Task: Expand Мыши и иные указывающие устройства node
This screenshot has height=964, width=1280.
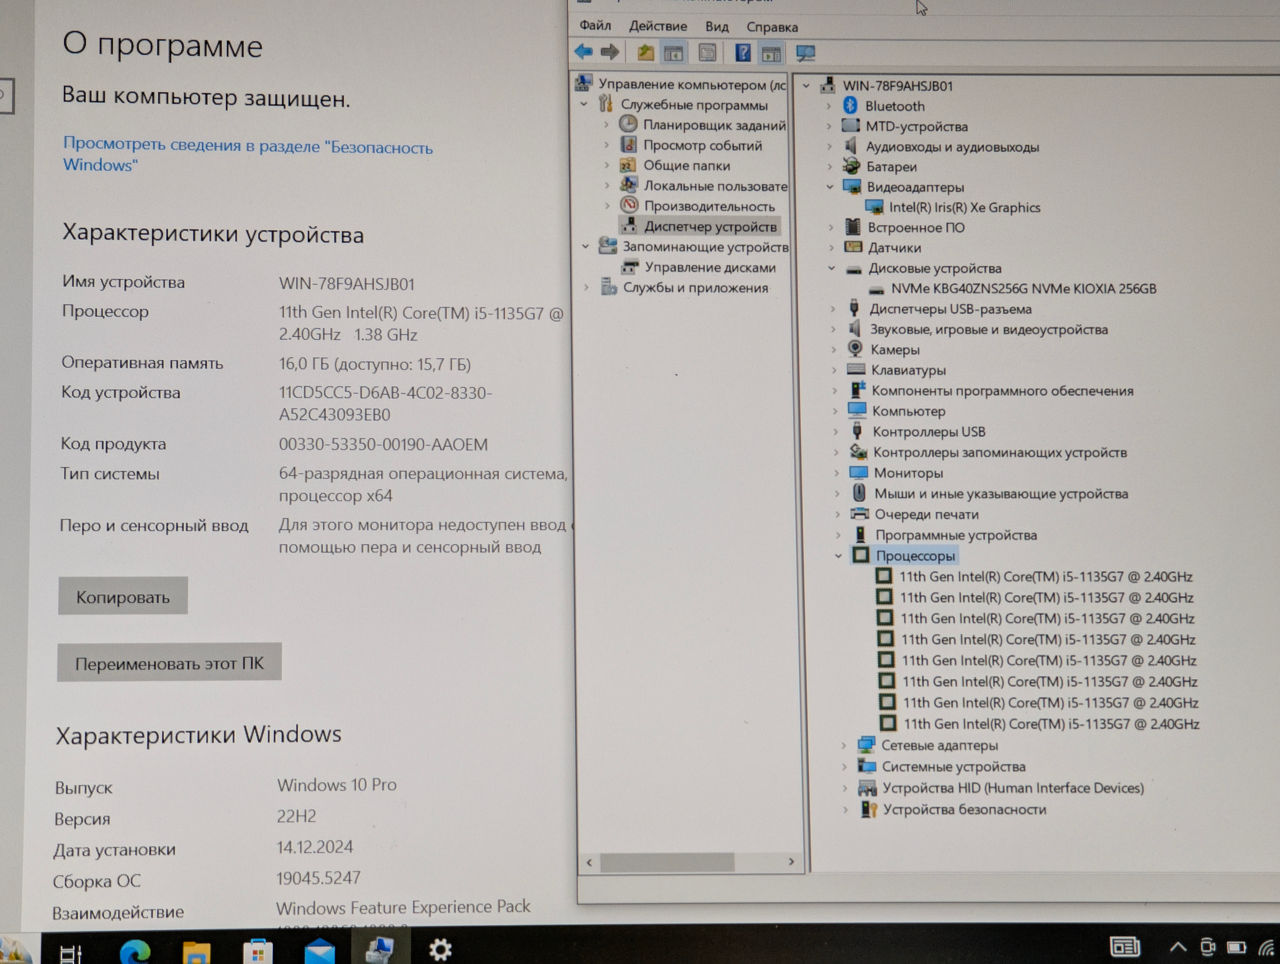Action: 837,494
